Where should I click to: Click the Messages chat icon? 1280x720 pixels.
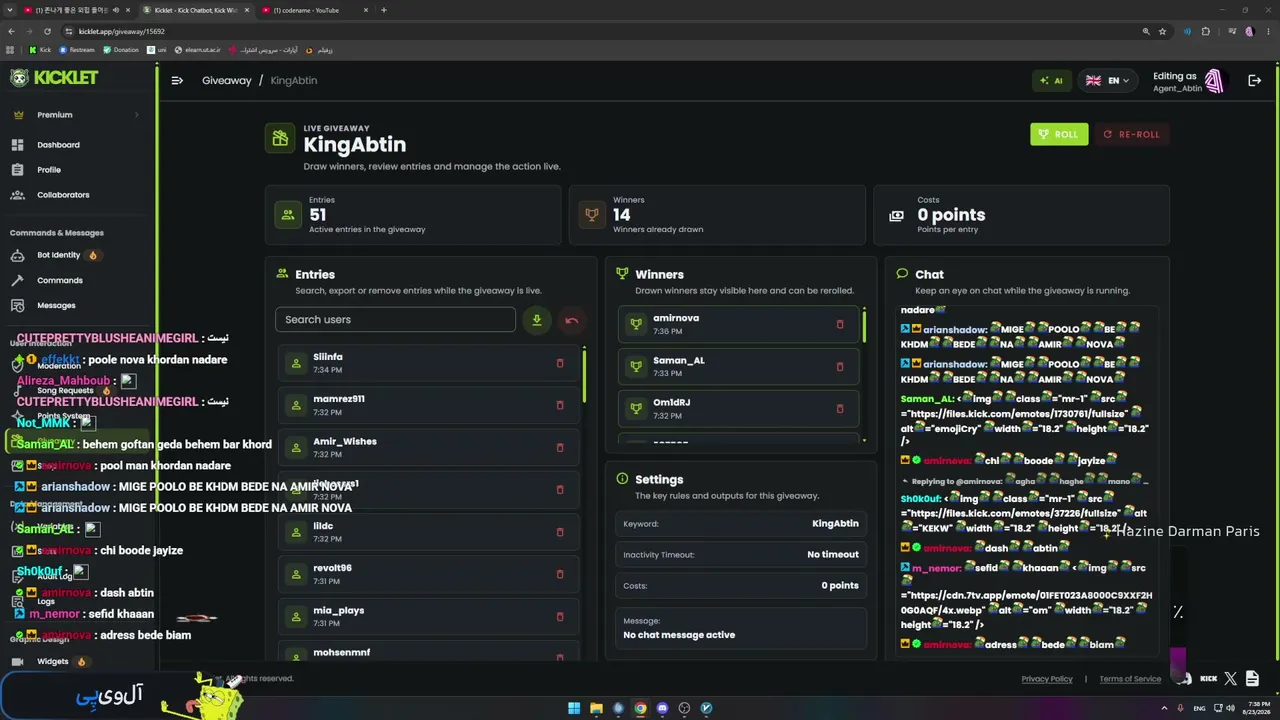[17, 306]
